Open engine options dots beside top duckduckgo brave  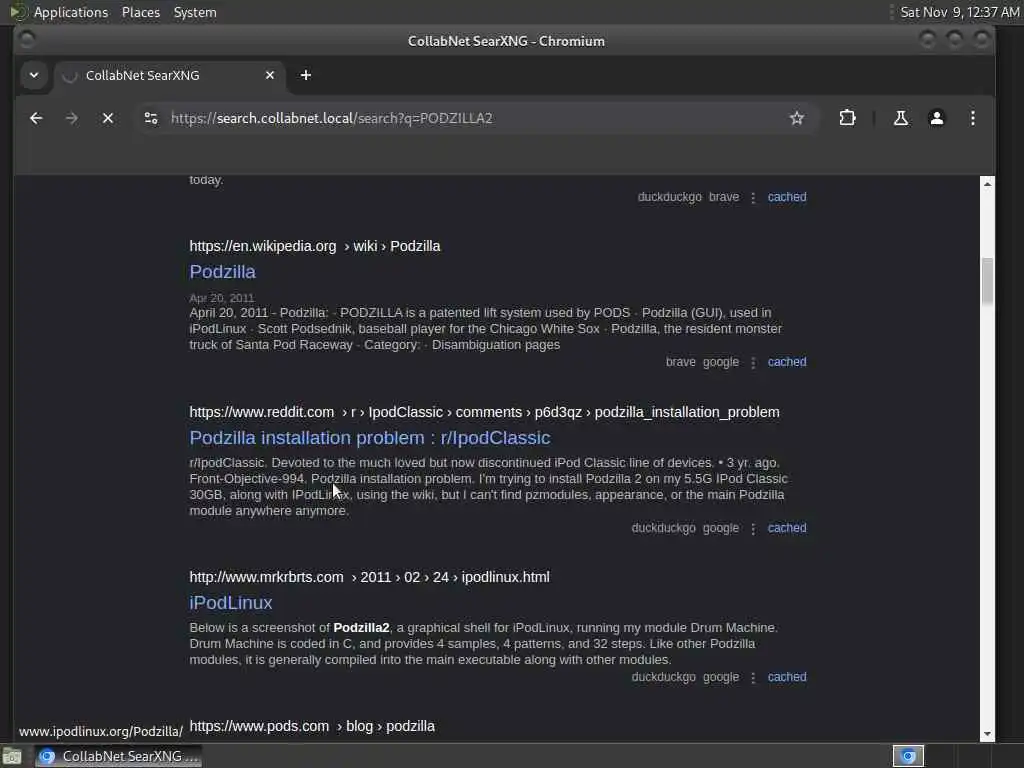point(753,198)
